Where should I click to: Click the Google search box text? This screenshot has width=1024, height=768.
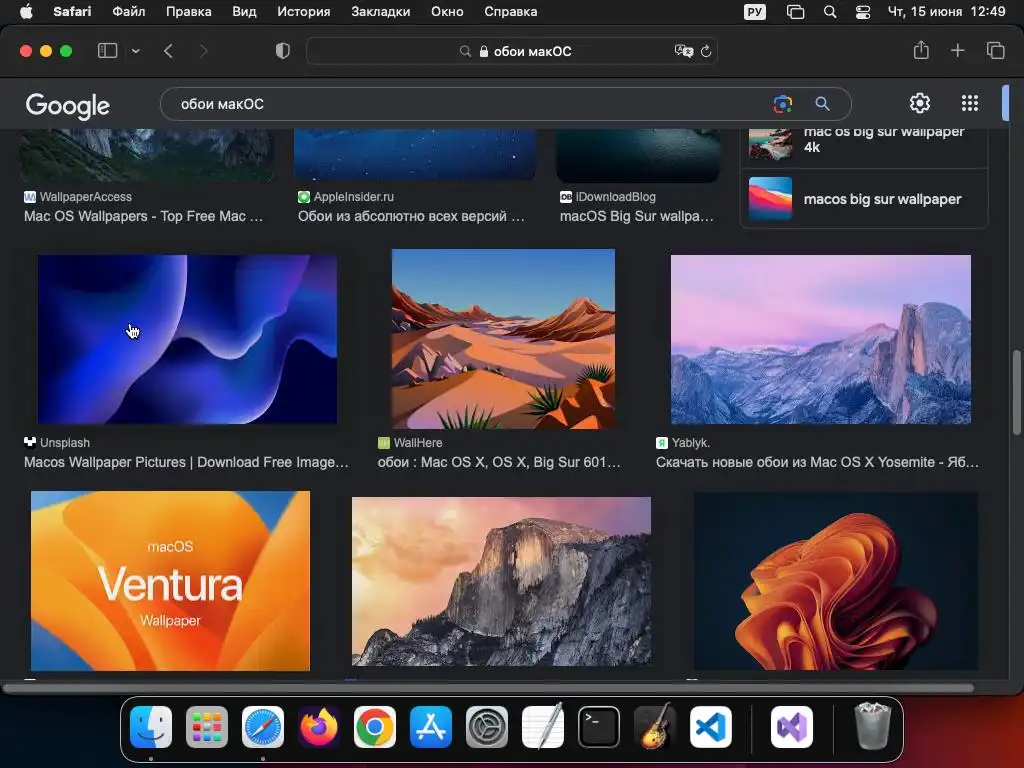pyautogui.click(x=222, y=104)
